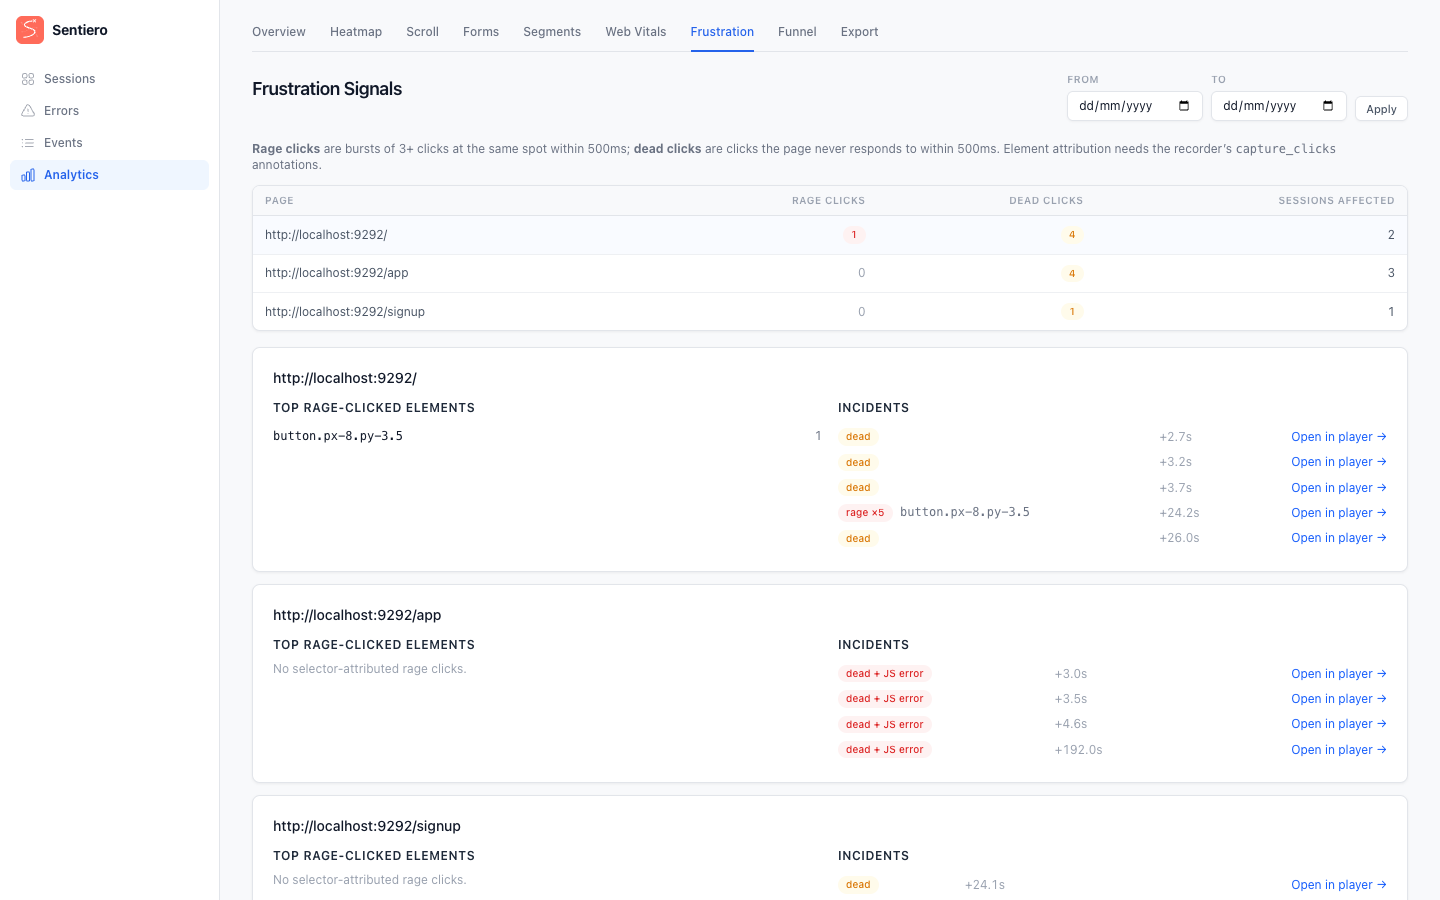This screenshot has height=900, width=1440.
Task: Click the Events list icon in sidebar
Action: coord(28,143)
